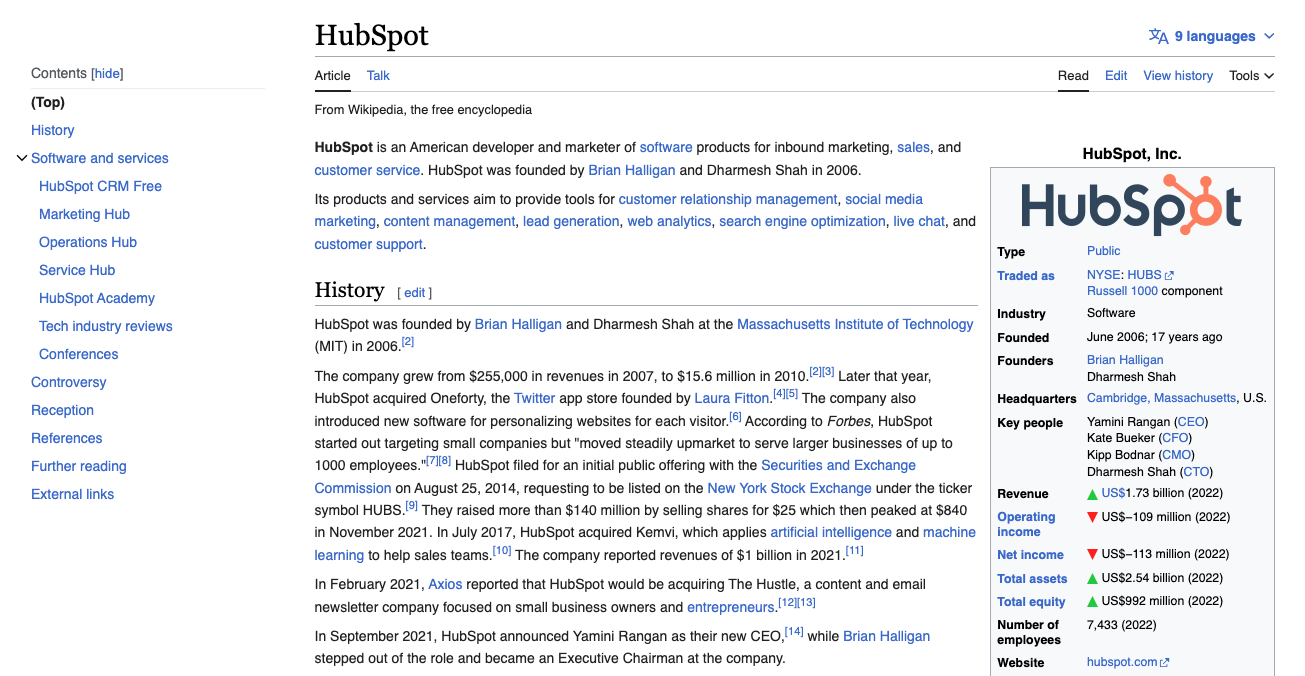Click green revenue increase arrow icon

(x=1093, y=494)
